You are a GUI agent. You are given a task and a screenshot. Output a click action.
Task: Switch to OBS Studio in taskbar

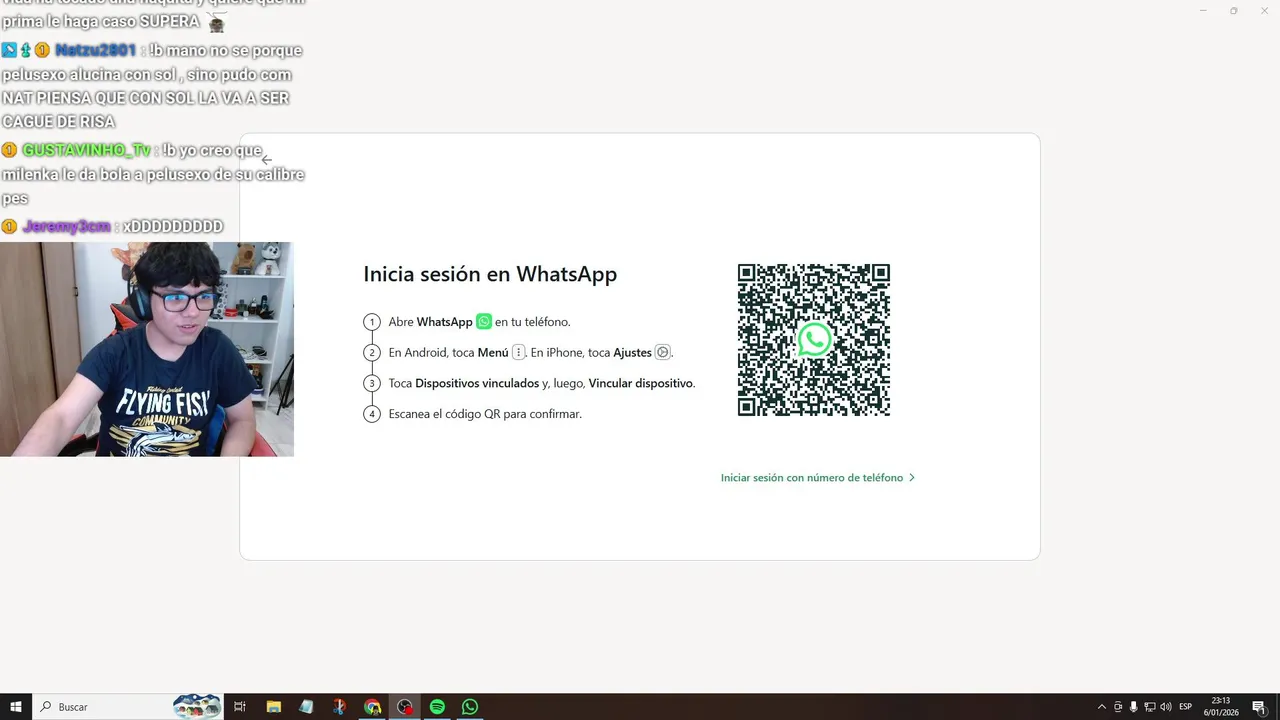(x=405, y=707)
